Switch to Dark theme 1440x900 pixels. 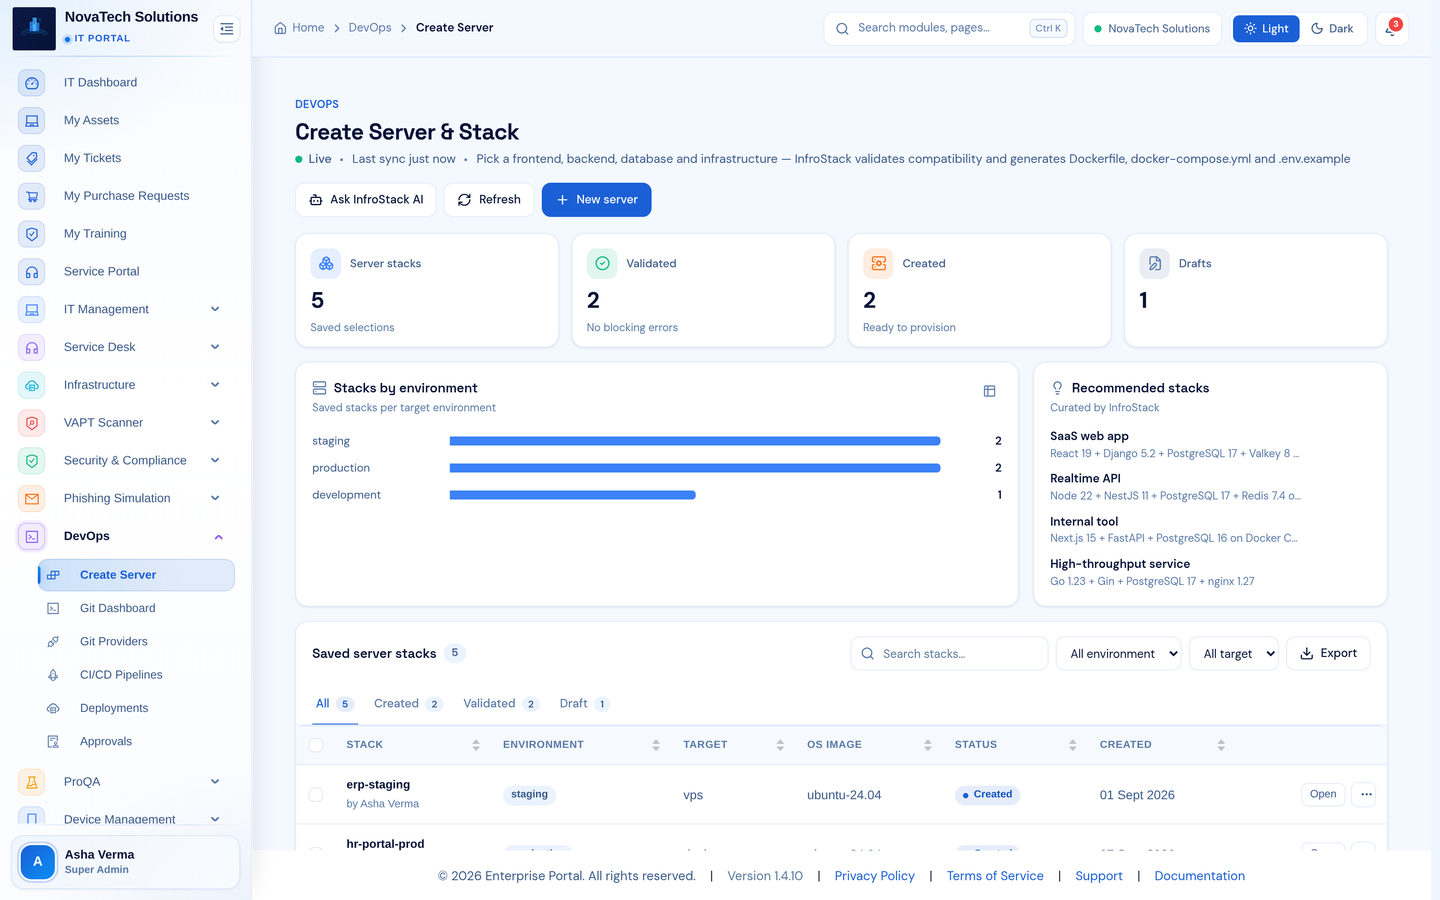tap(1332, 29)
